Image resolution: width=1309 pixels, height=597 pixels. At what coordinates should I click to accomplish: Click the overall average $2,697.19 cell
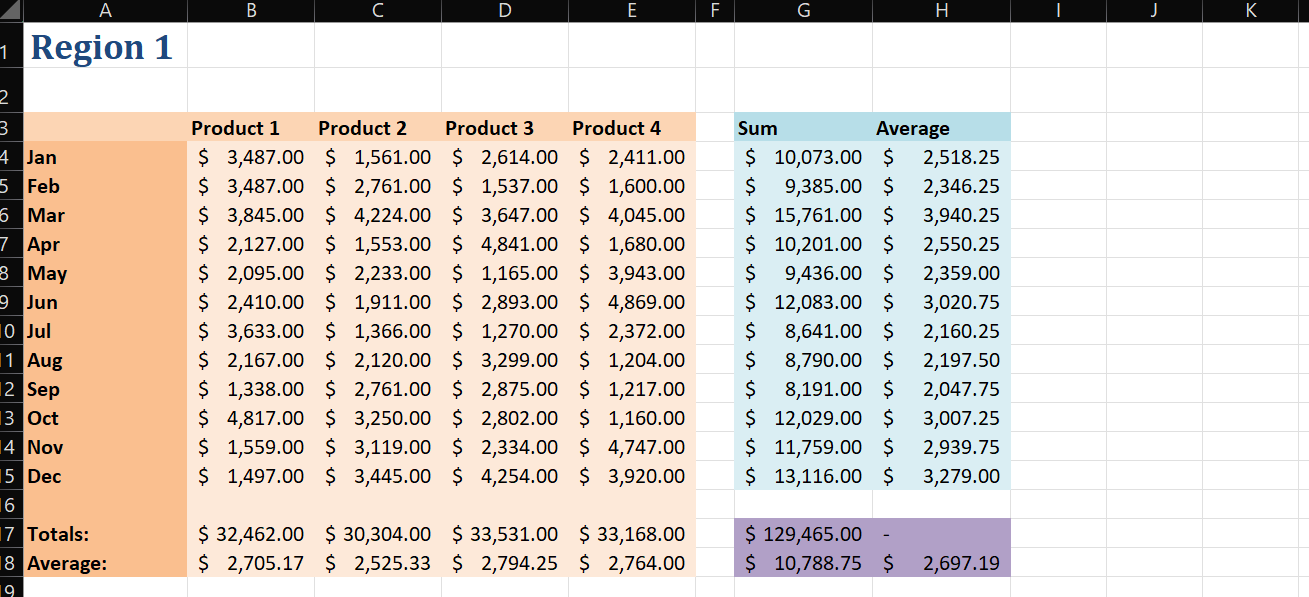click(941, 563)
